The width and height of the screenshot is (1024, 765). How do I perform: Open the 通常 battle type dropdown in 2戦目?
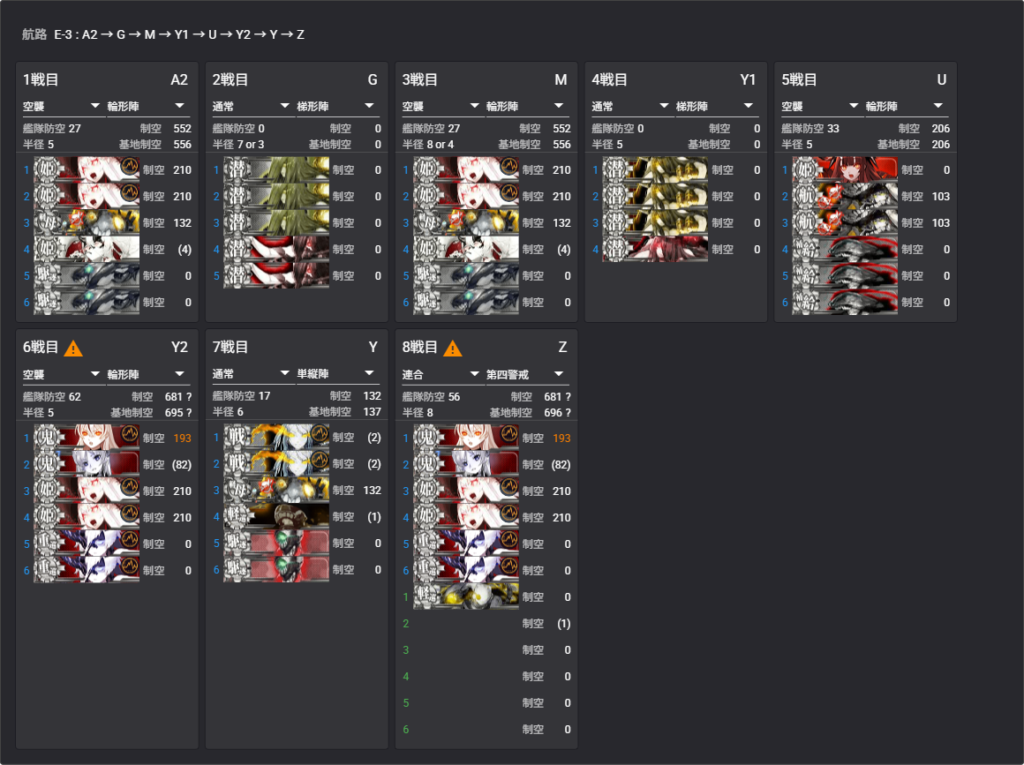coord(251,106)
